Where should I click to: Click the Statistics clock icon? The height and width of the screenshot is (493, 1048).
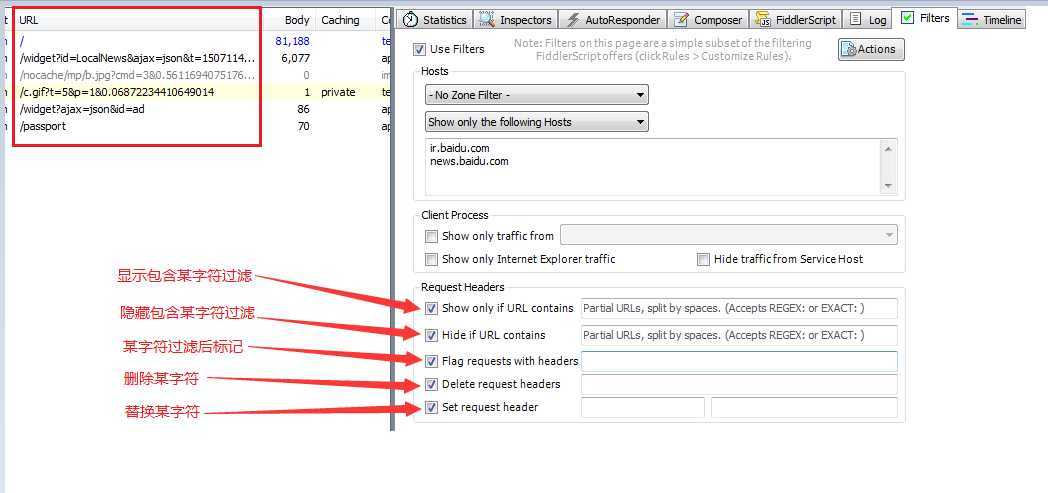tap(410, 20)
